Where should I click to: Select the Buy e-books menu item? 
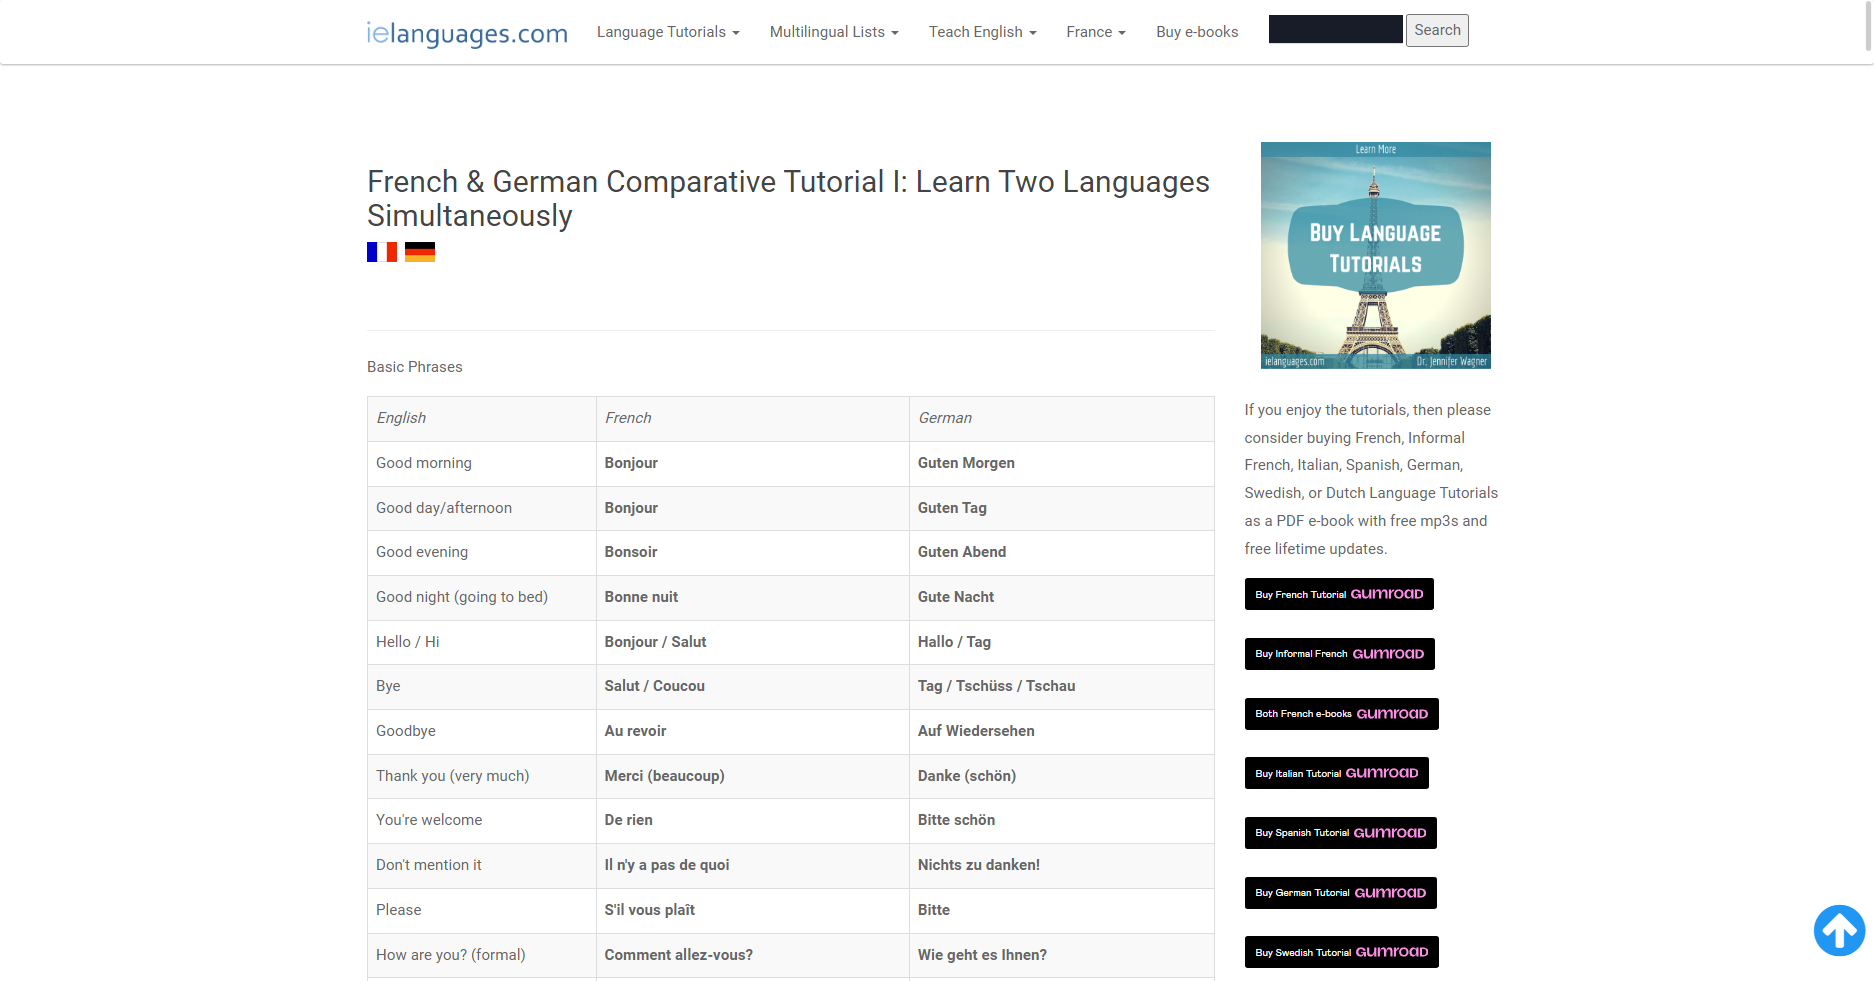coord(1196,31)
